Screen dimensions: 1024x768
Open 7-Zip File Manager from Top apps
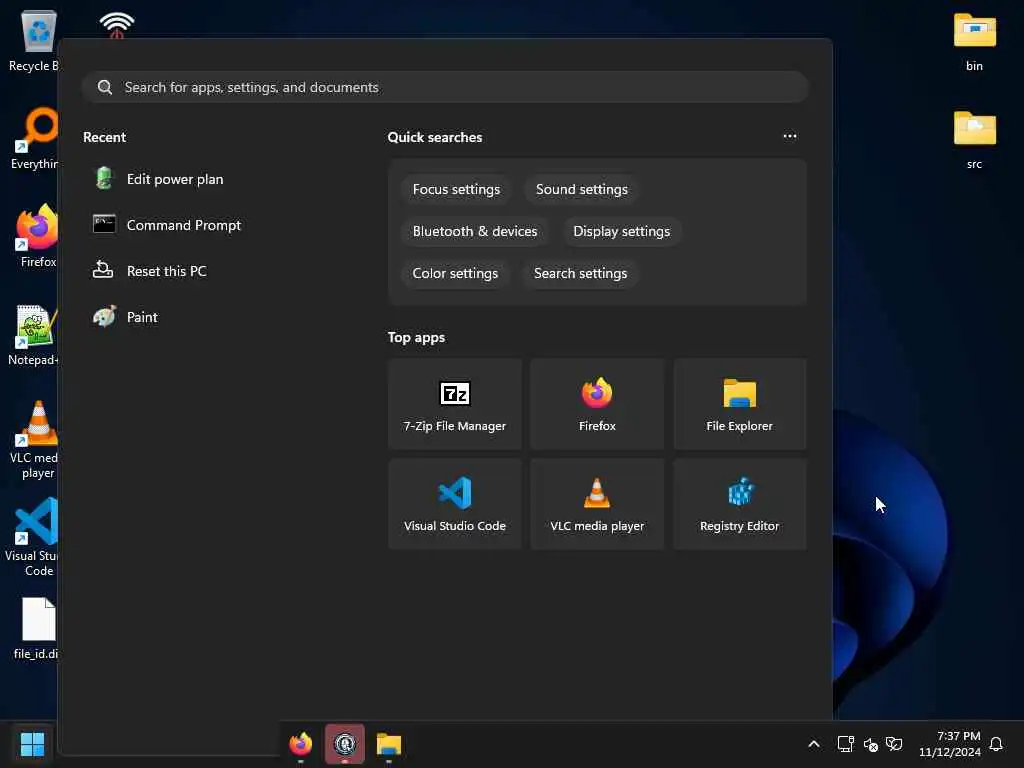(x=455, y=404)
